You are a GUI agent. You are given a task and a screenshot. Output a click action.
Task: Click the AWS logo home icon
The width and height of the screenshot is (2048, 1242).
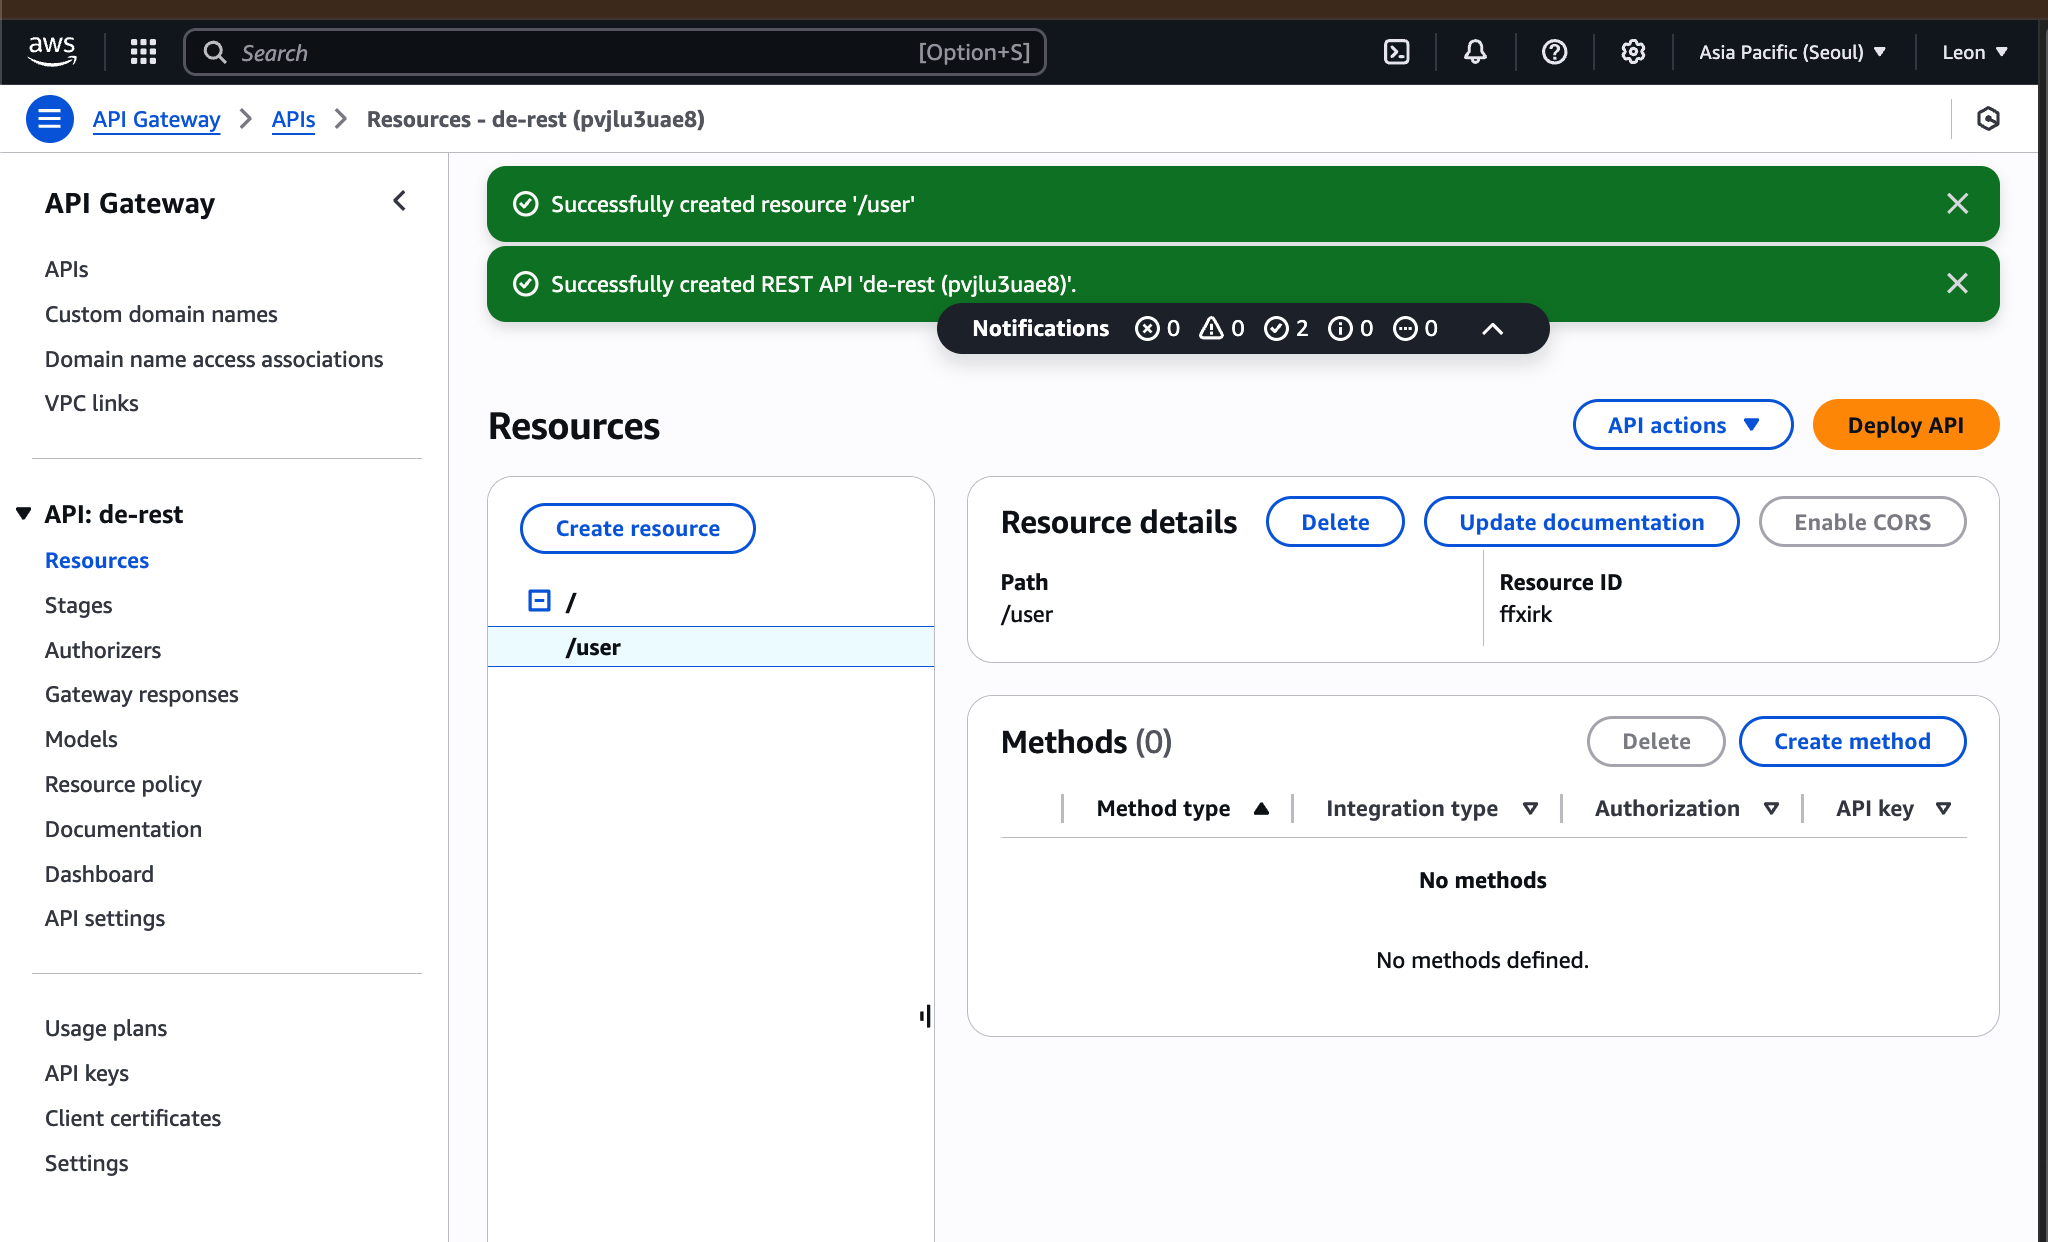tap(52, 51)
